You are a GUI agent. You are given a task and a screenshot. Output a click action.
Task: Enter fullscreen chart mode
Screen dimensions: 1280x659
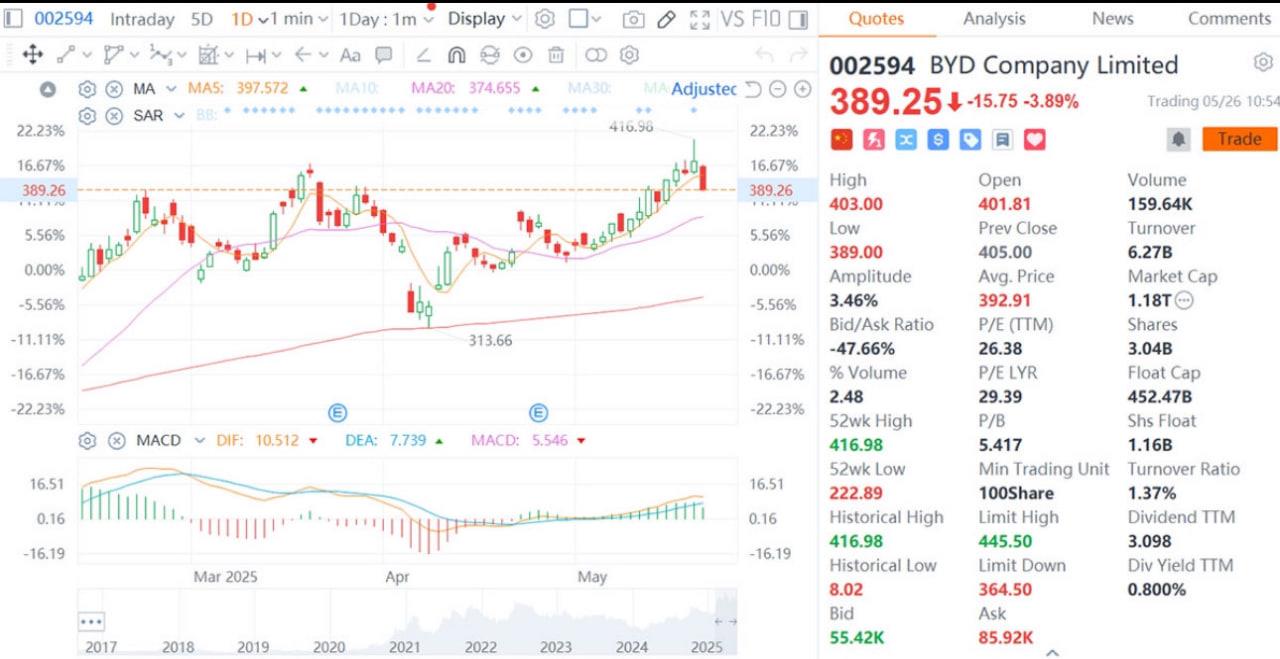(700, 19)
